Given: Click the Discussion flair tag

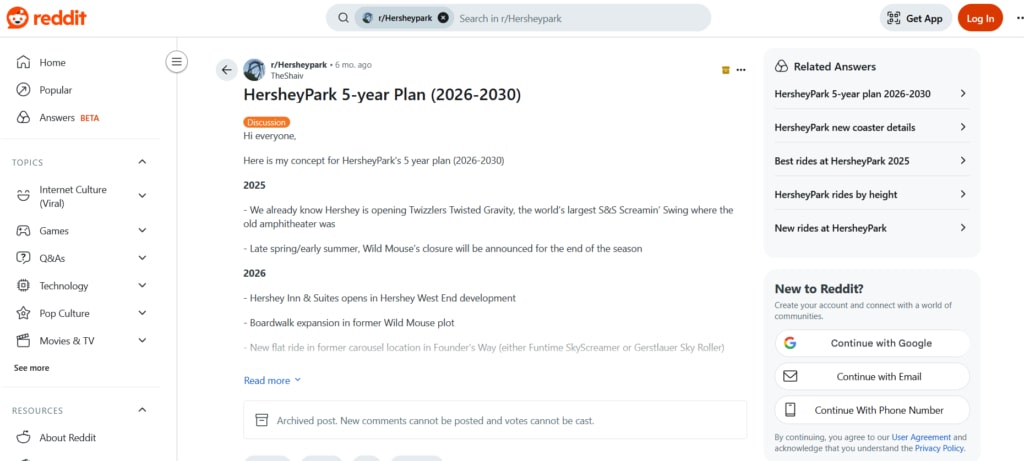Looking at the screenshot, I should click(x=266, y=122).
